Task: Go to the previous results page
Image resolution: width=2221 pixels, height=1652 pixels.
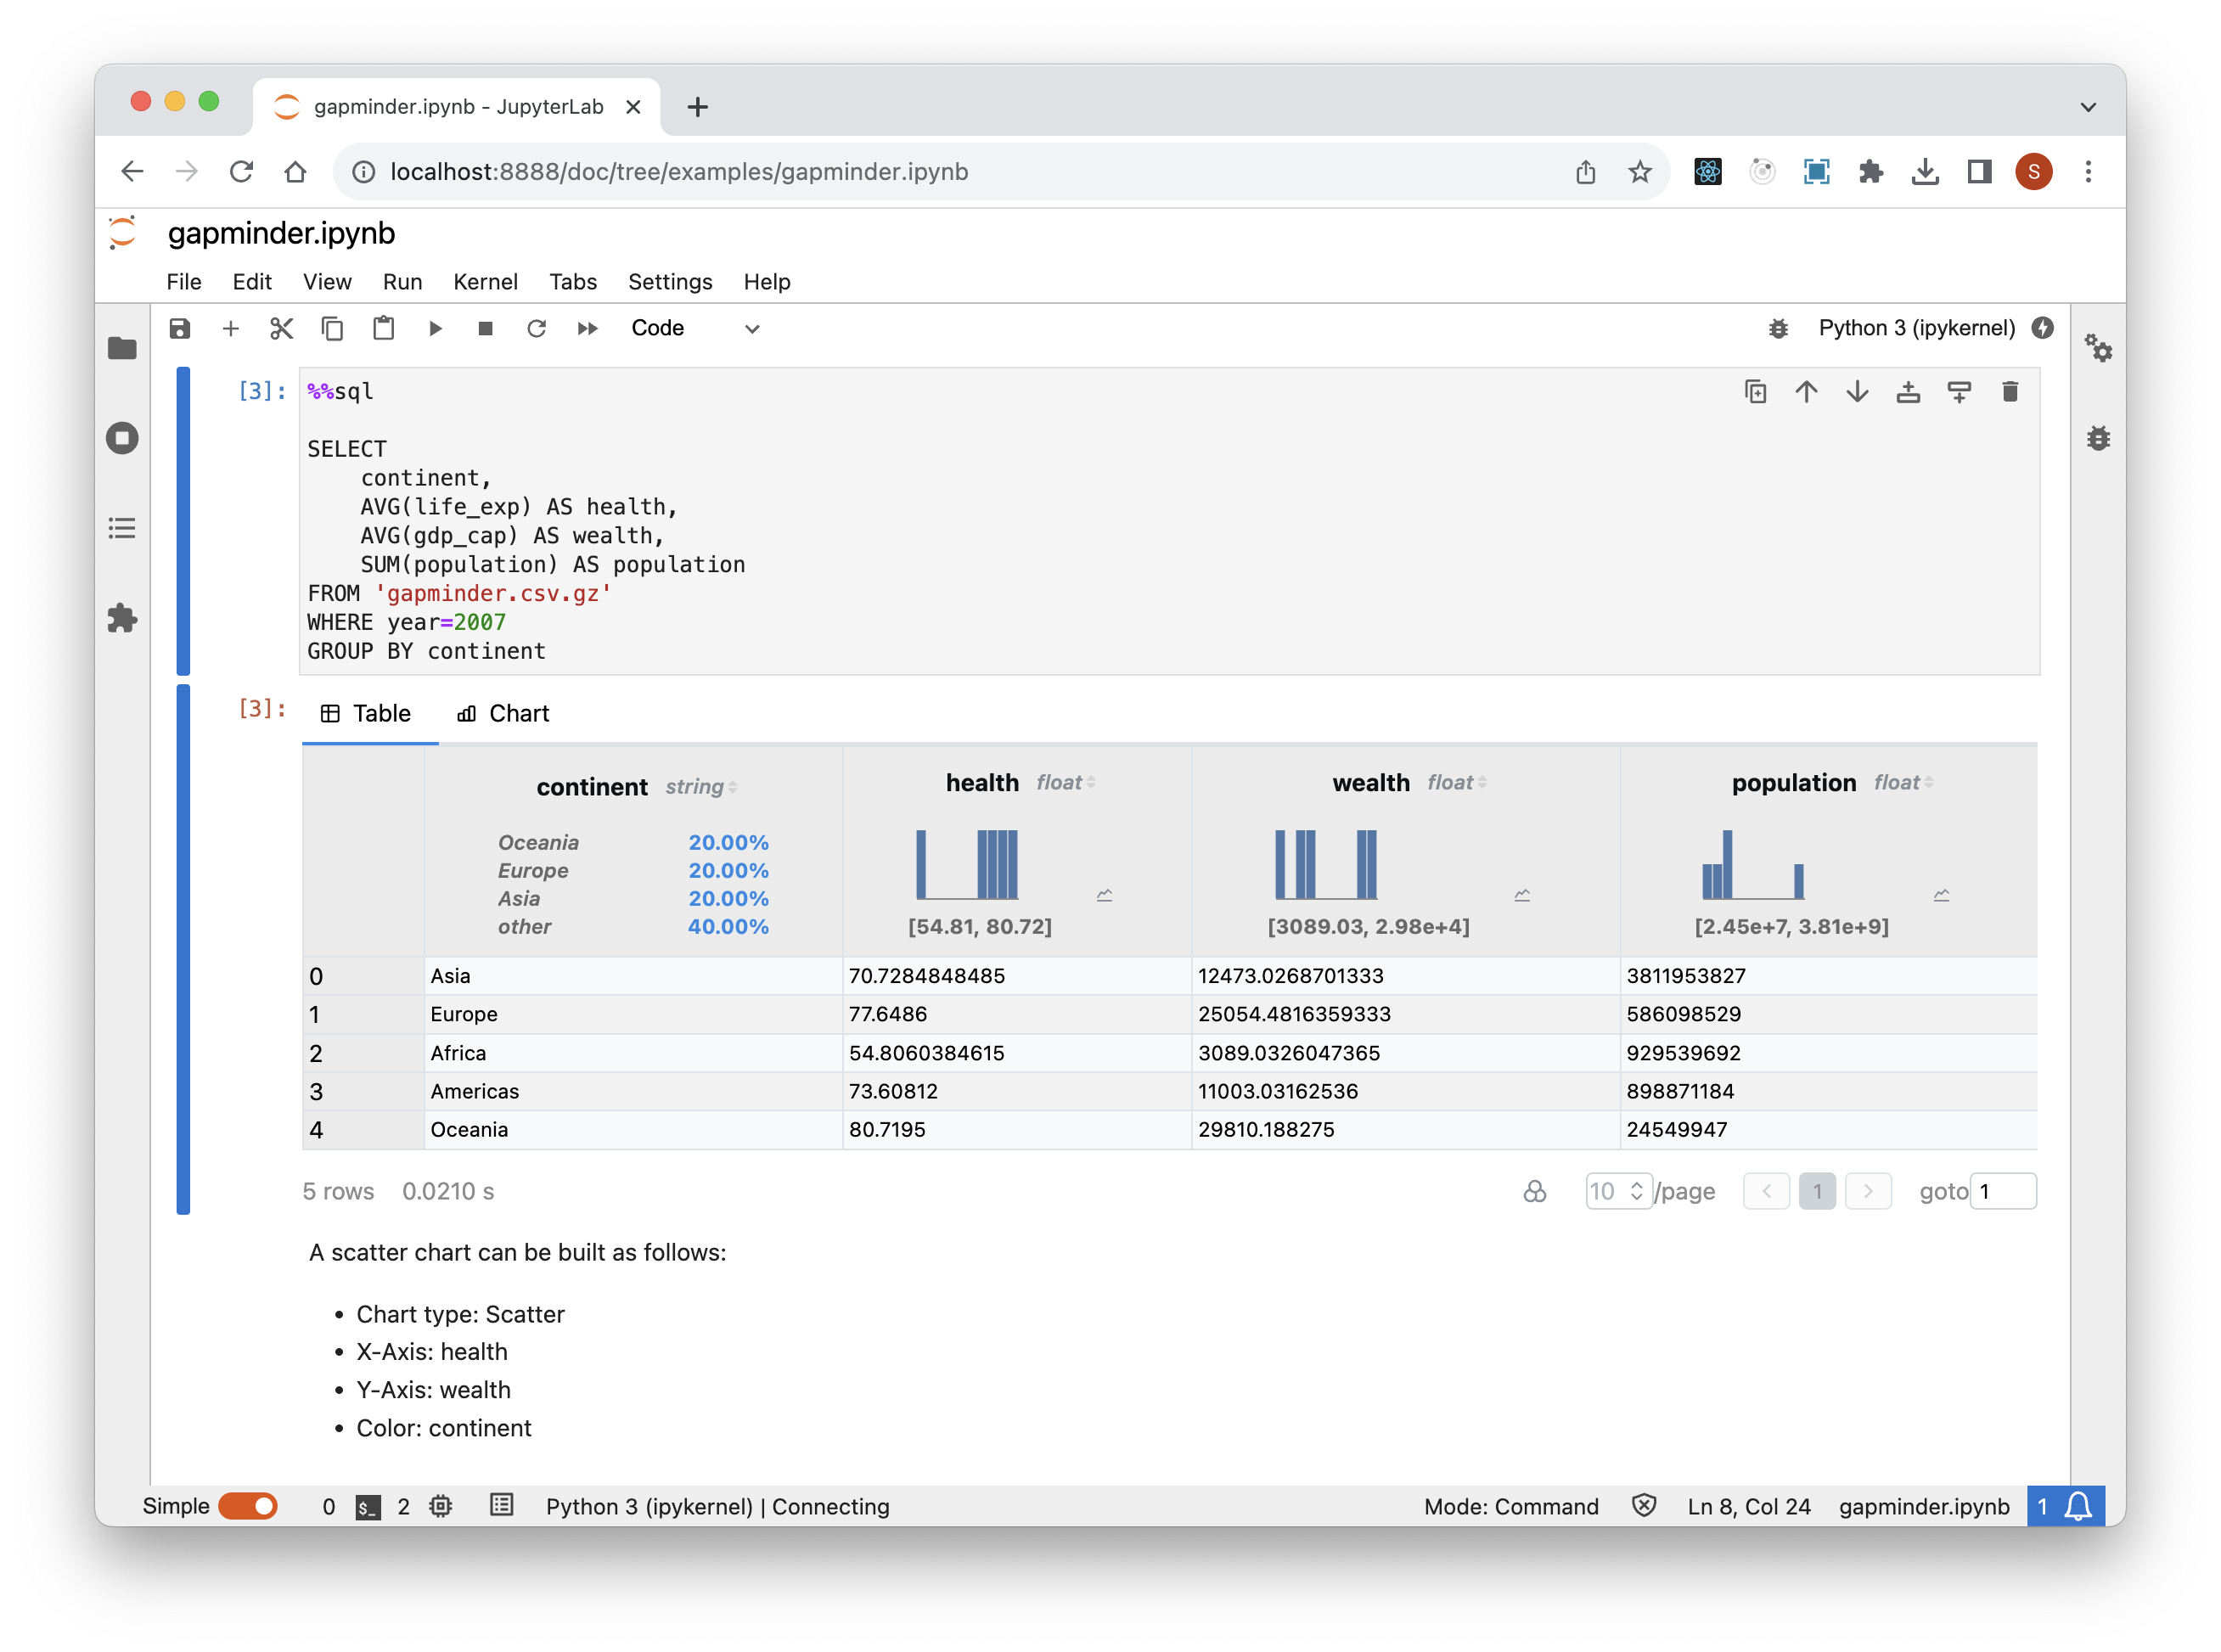Action: [1766, 1192]
